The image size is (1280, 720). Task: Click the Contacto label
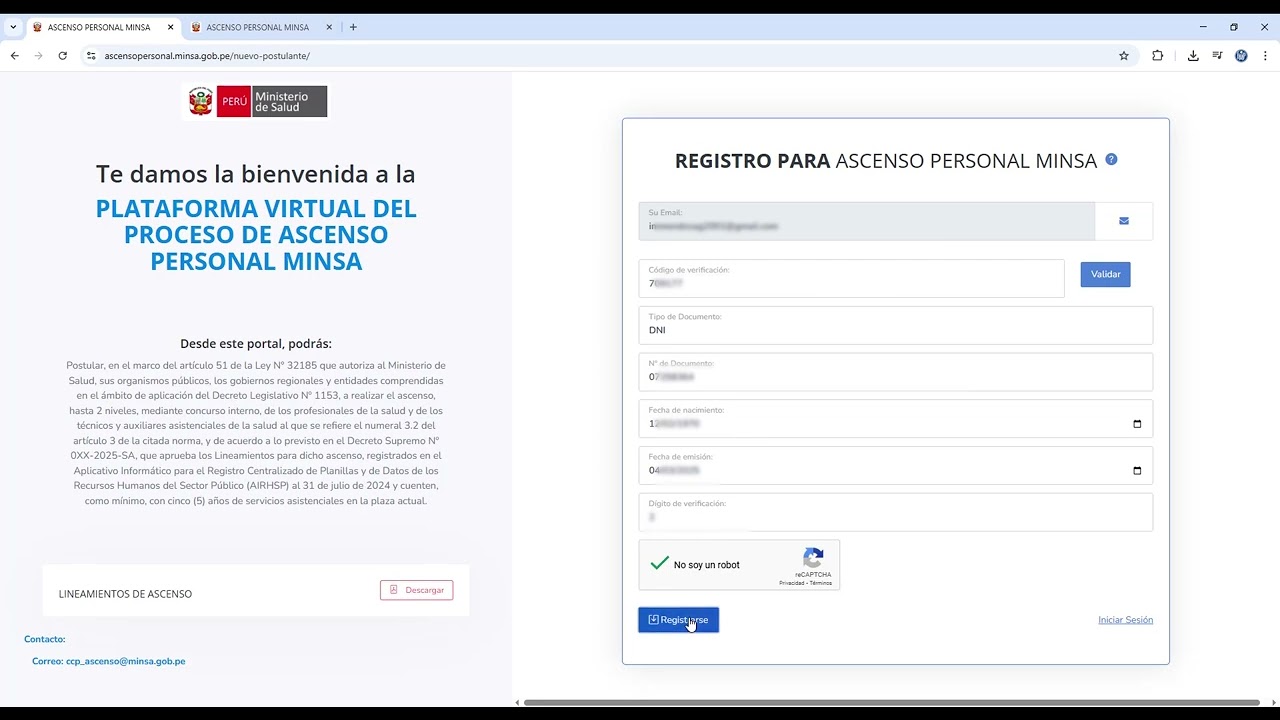45,639
